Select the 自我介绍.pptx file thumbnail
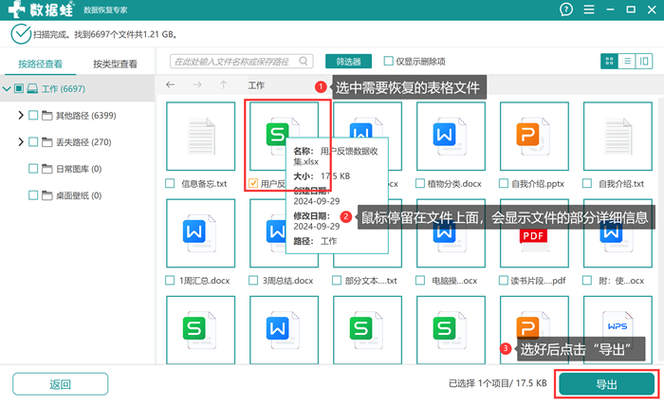664x406 pixels. tap(534, 136)
